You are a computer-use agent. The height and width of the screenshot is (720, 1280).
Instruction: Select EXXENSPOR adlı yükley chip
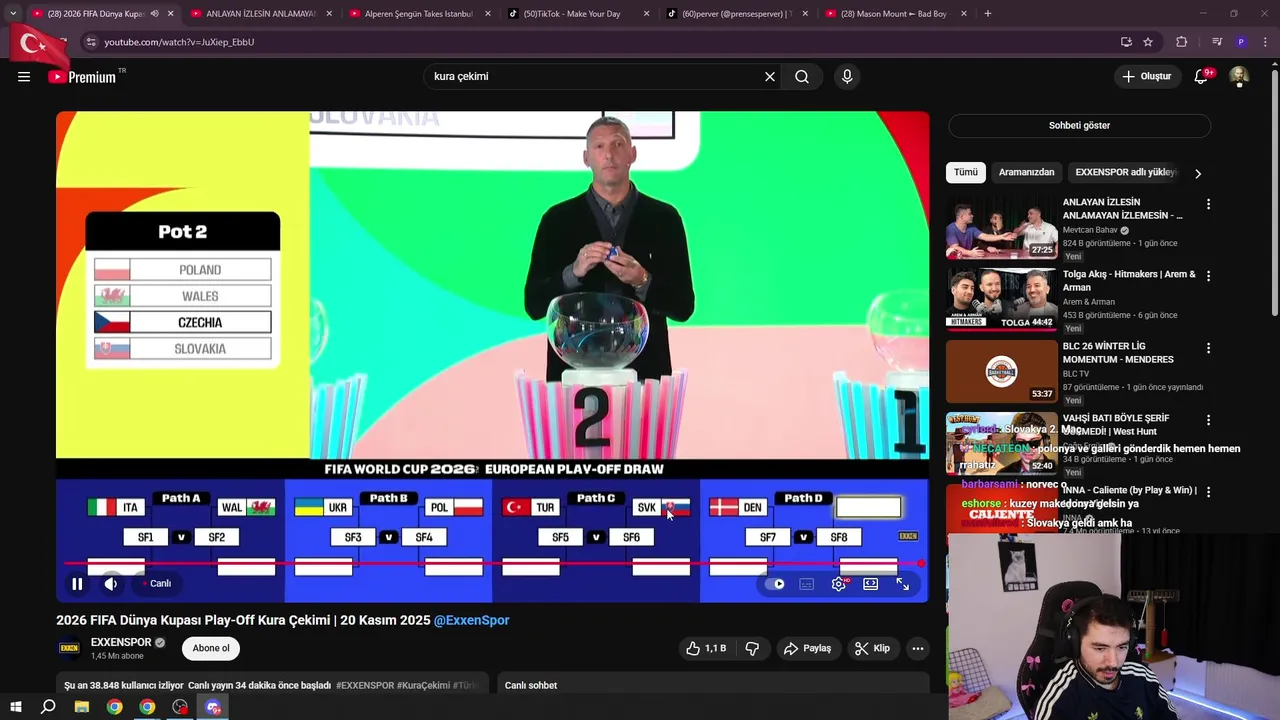click(x=1125, y=172)
